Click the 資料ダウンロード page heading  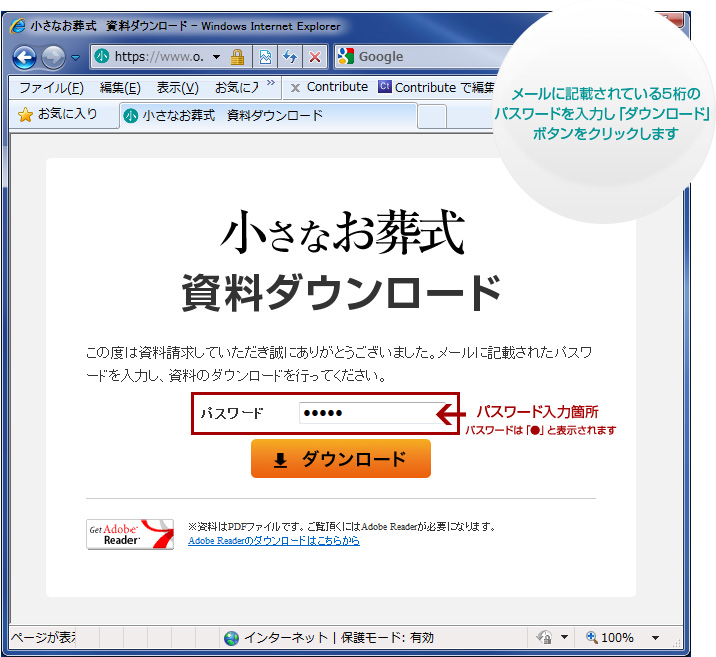click(341, 293)
